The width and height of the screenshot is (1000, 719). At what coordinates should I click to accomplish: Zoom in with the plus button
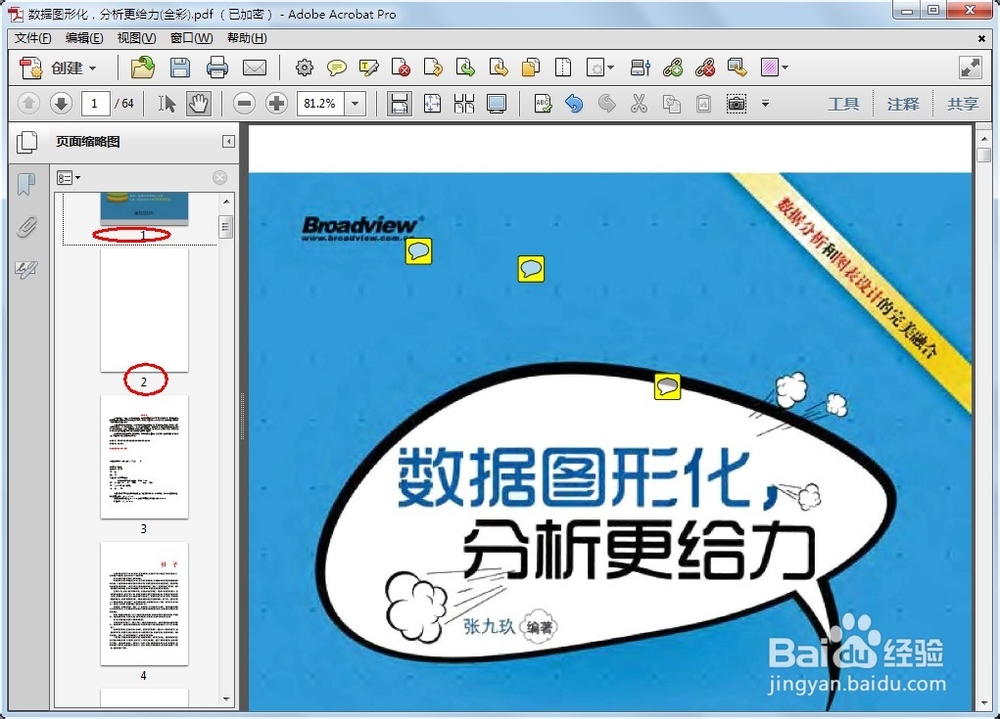click(x=276, y=103)
